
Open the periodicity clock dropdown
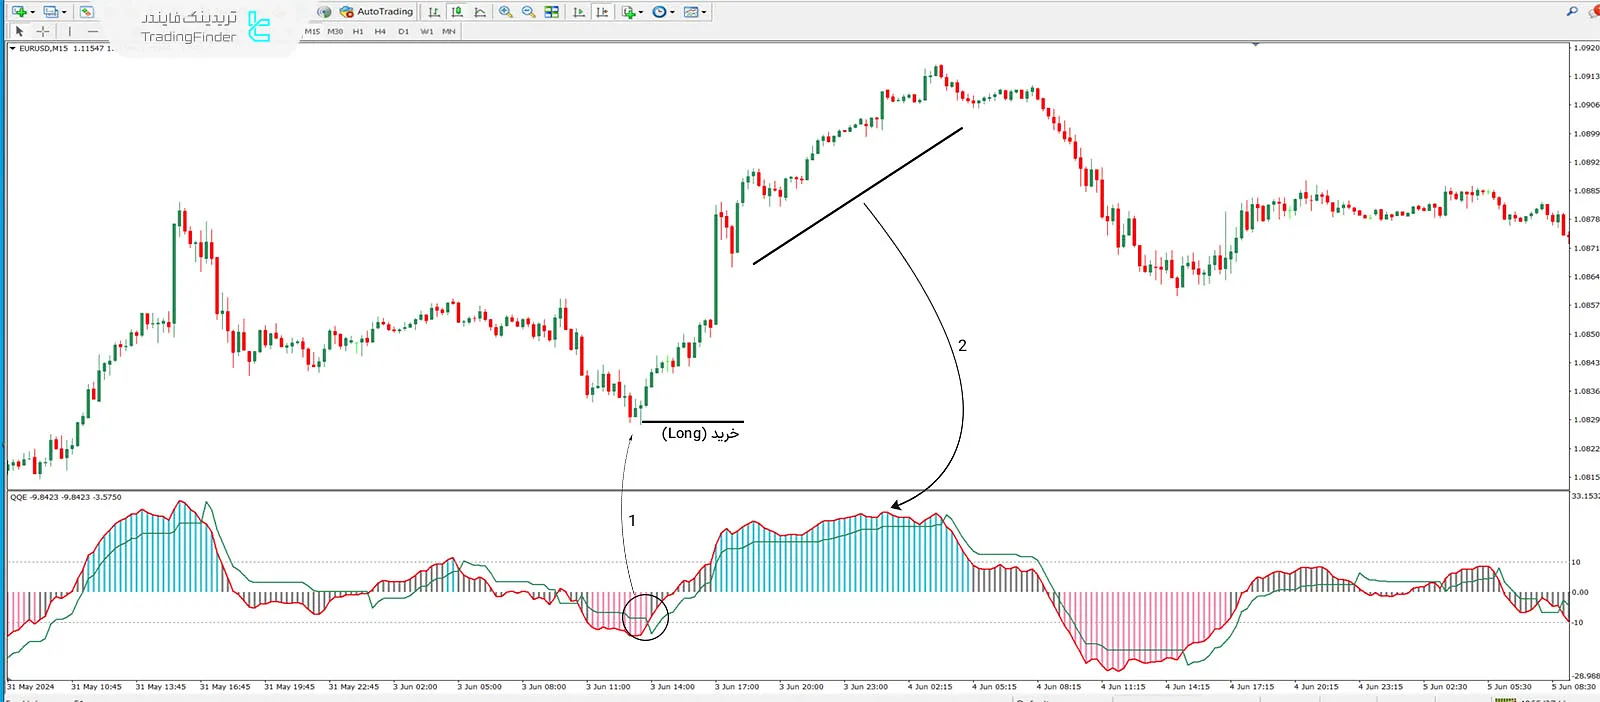[662, 12]
